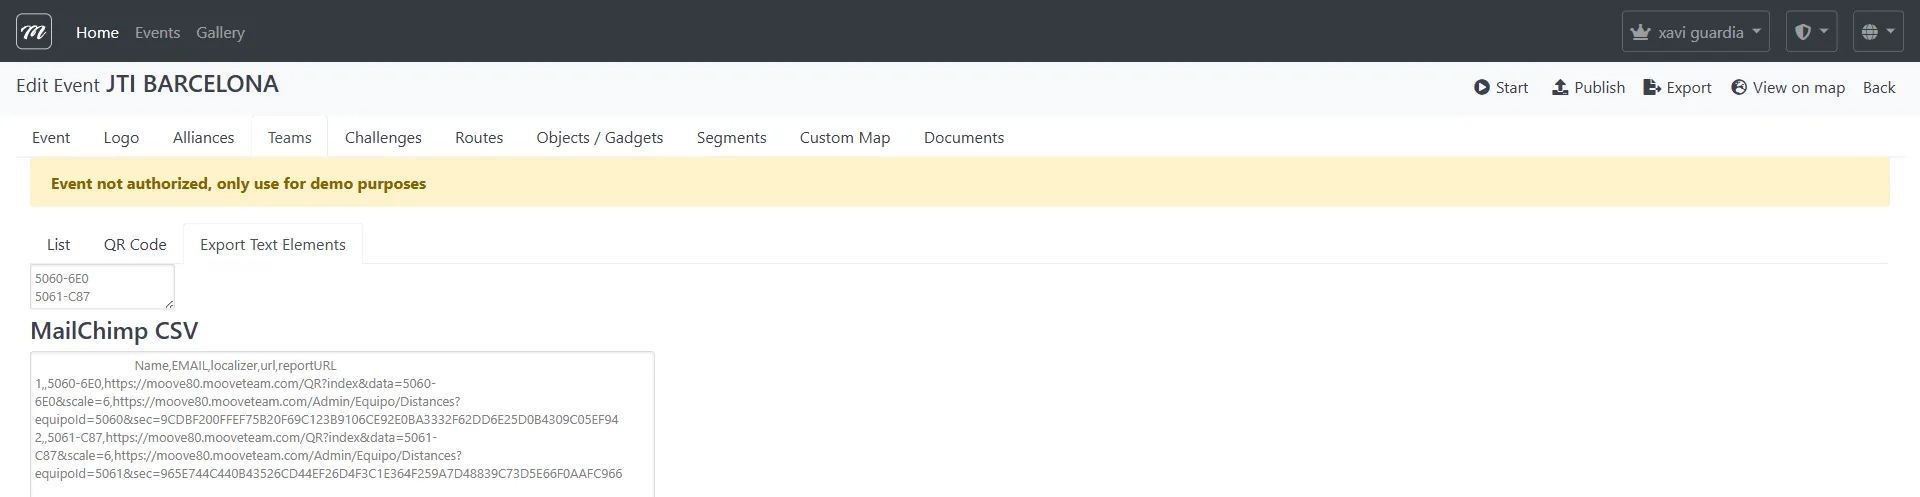Select the Export Text Elements sub-tab
The height and width of the screenshot is (497, 1920).
click(x=273, y=244)
